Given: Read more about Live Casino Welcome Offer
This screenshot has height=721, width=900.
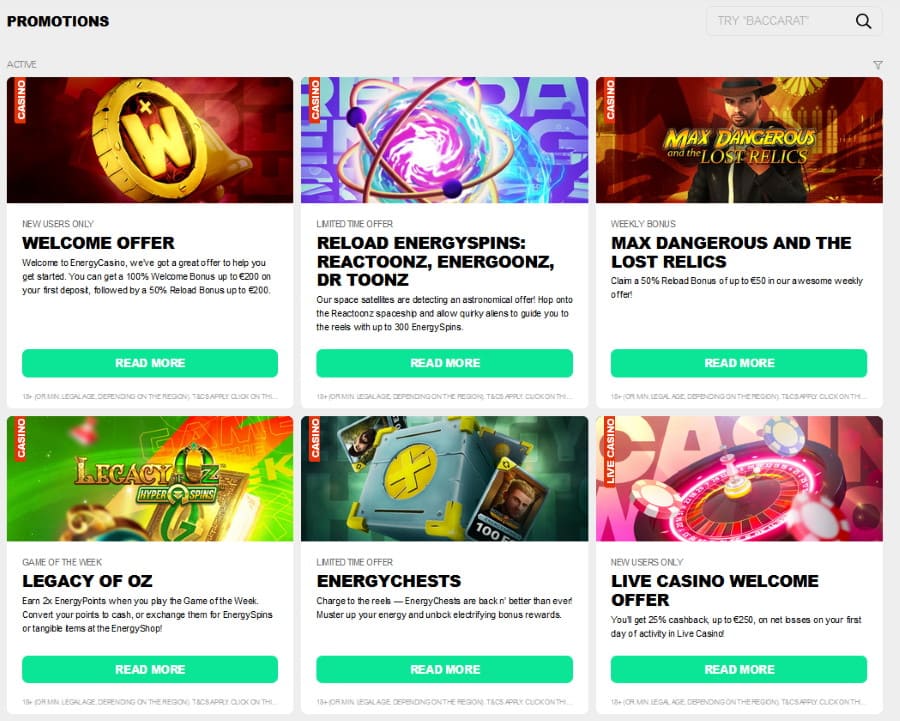Looking at the screenshot, I should click(x=739, y=669).
